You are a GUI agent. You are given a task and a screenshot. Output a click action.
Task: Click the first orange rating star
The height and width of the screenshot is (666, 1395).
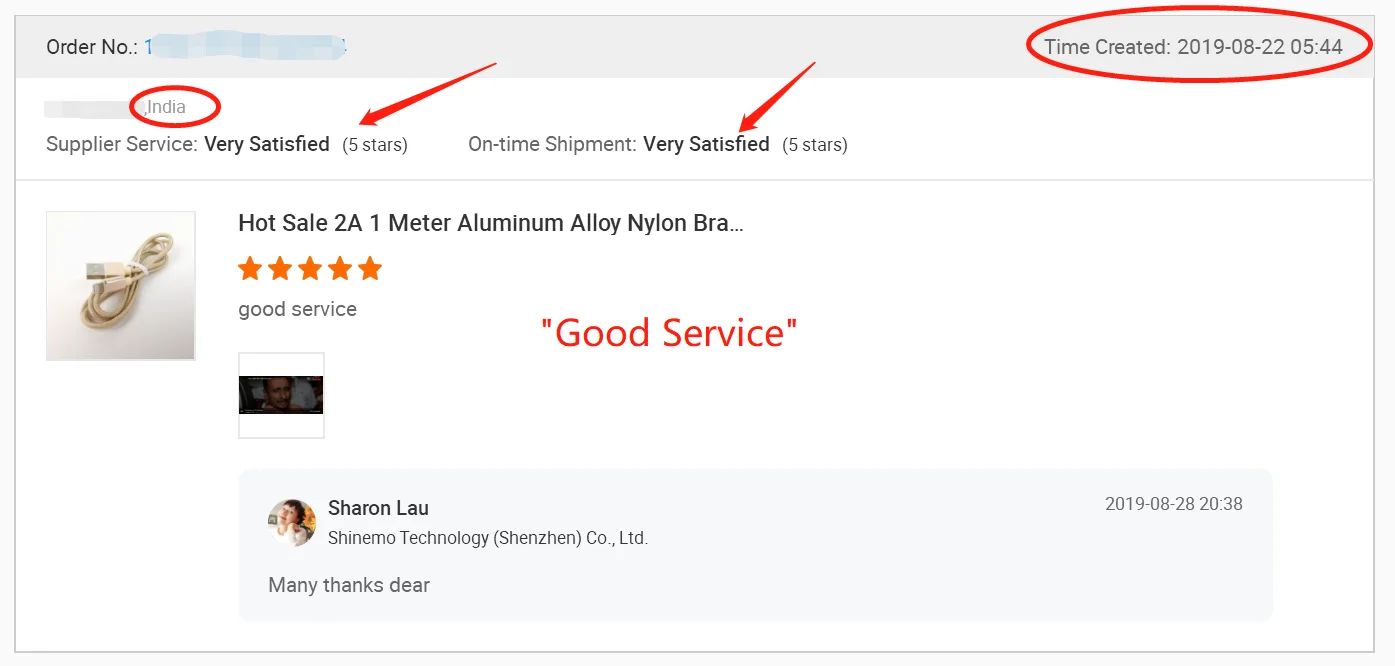coord(250,268)
